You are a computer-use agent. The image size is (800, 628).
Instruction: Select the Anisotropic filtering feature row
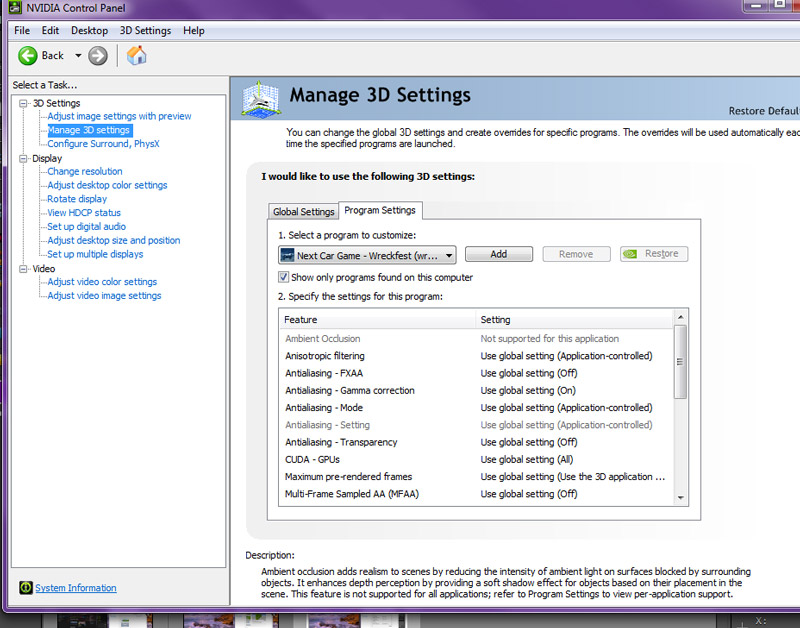(x=476, y=356)
